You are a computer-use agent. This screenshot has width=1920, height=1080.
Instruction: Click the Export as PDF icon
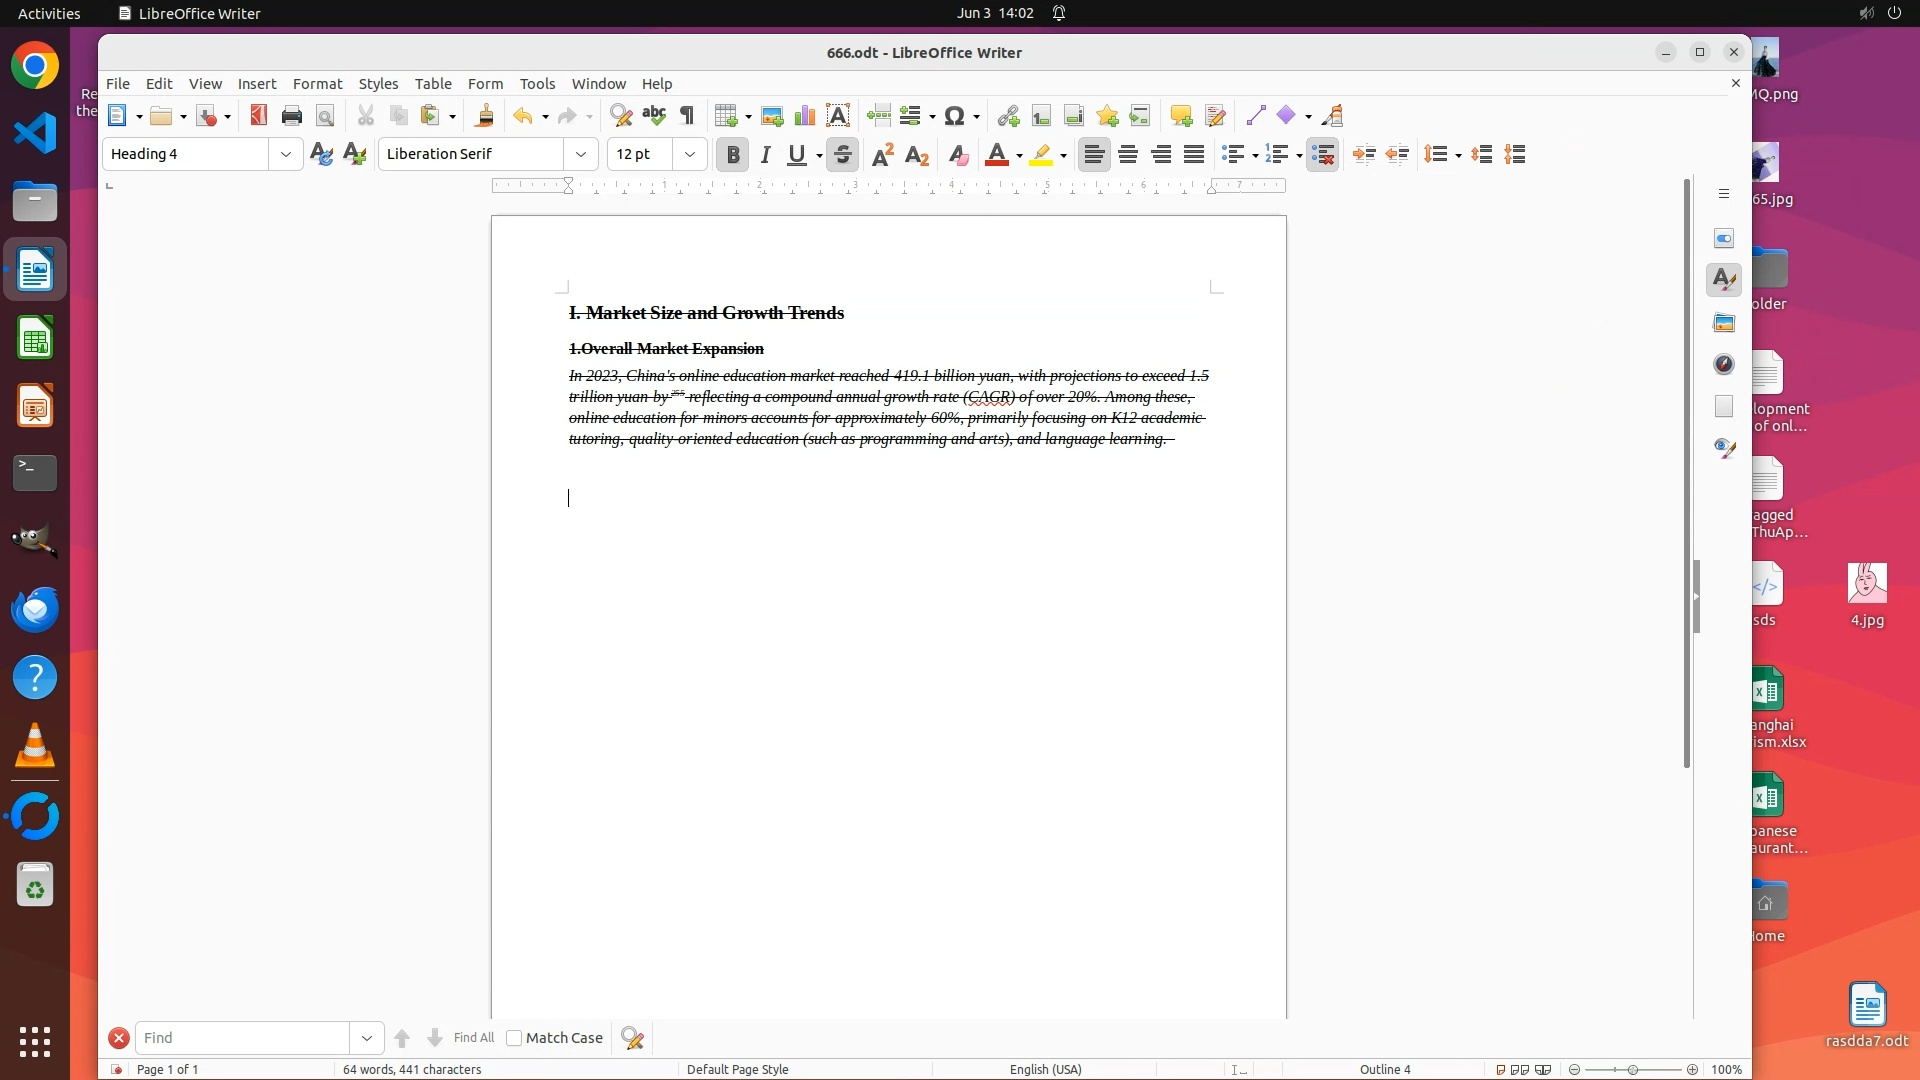coord(258,116)
